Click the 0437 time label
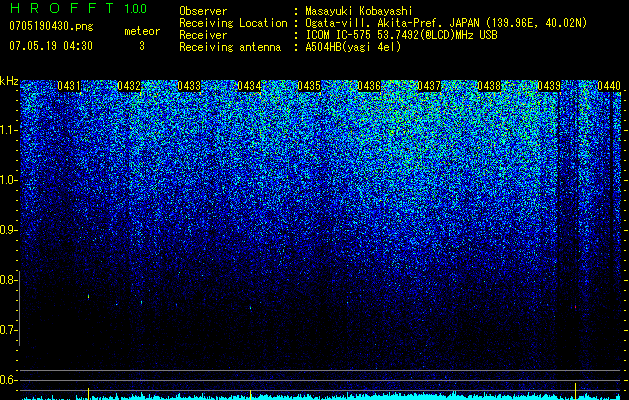The image size is (629, 400). tap(429, 86)
